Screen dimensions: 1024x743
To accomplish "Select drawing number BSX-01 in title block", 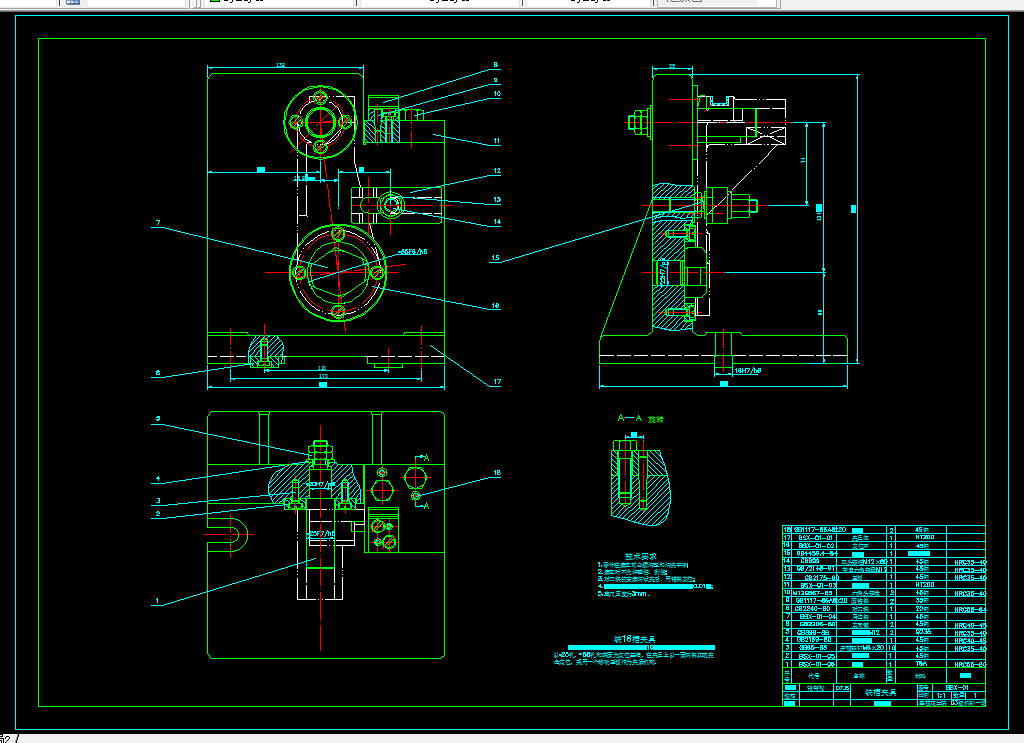I will (x=957, y=688).
